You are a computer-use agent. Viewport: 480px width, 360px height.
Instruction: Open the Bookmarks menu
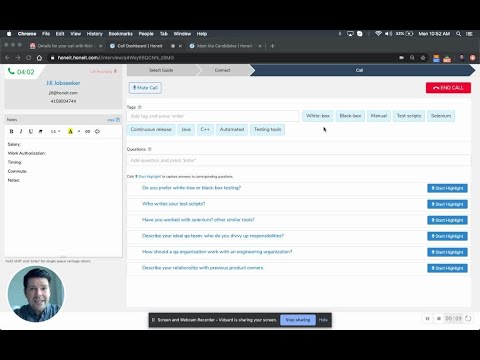click(x=120, y=34)
